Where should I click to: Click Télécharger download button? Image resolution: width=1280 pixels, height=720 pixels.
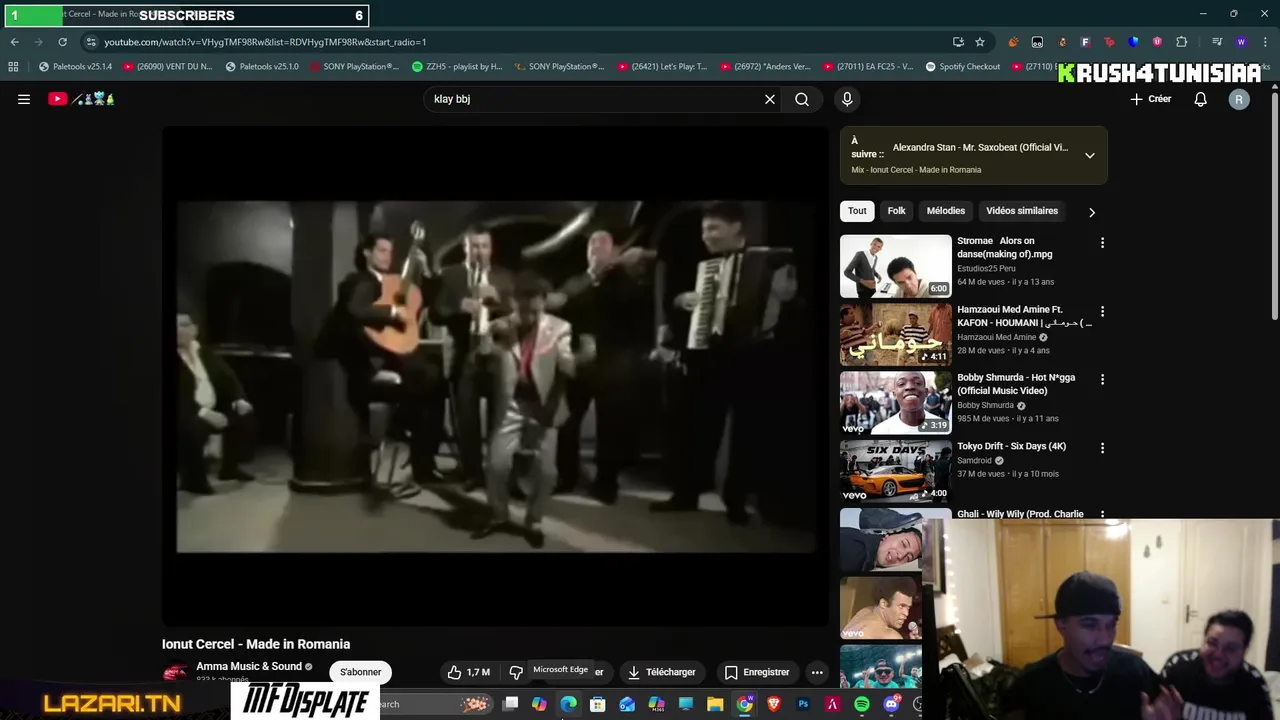[x=661, y=672]
